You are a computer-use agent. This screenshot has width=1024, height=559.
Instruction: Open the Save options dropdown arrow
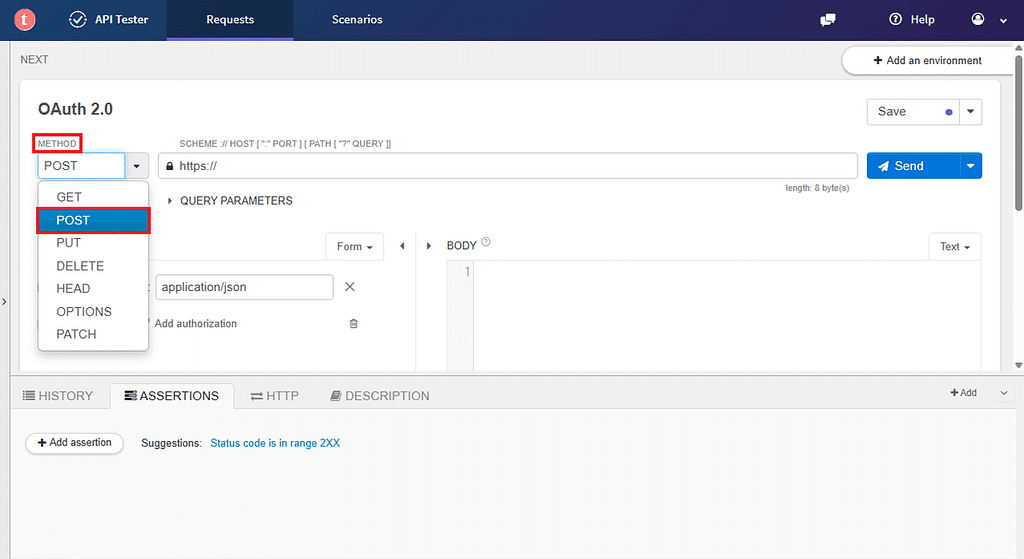click(970, 112)
